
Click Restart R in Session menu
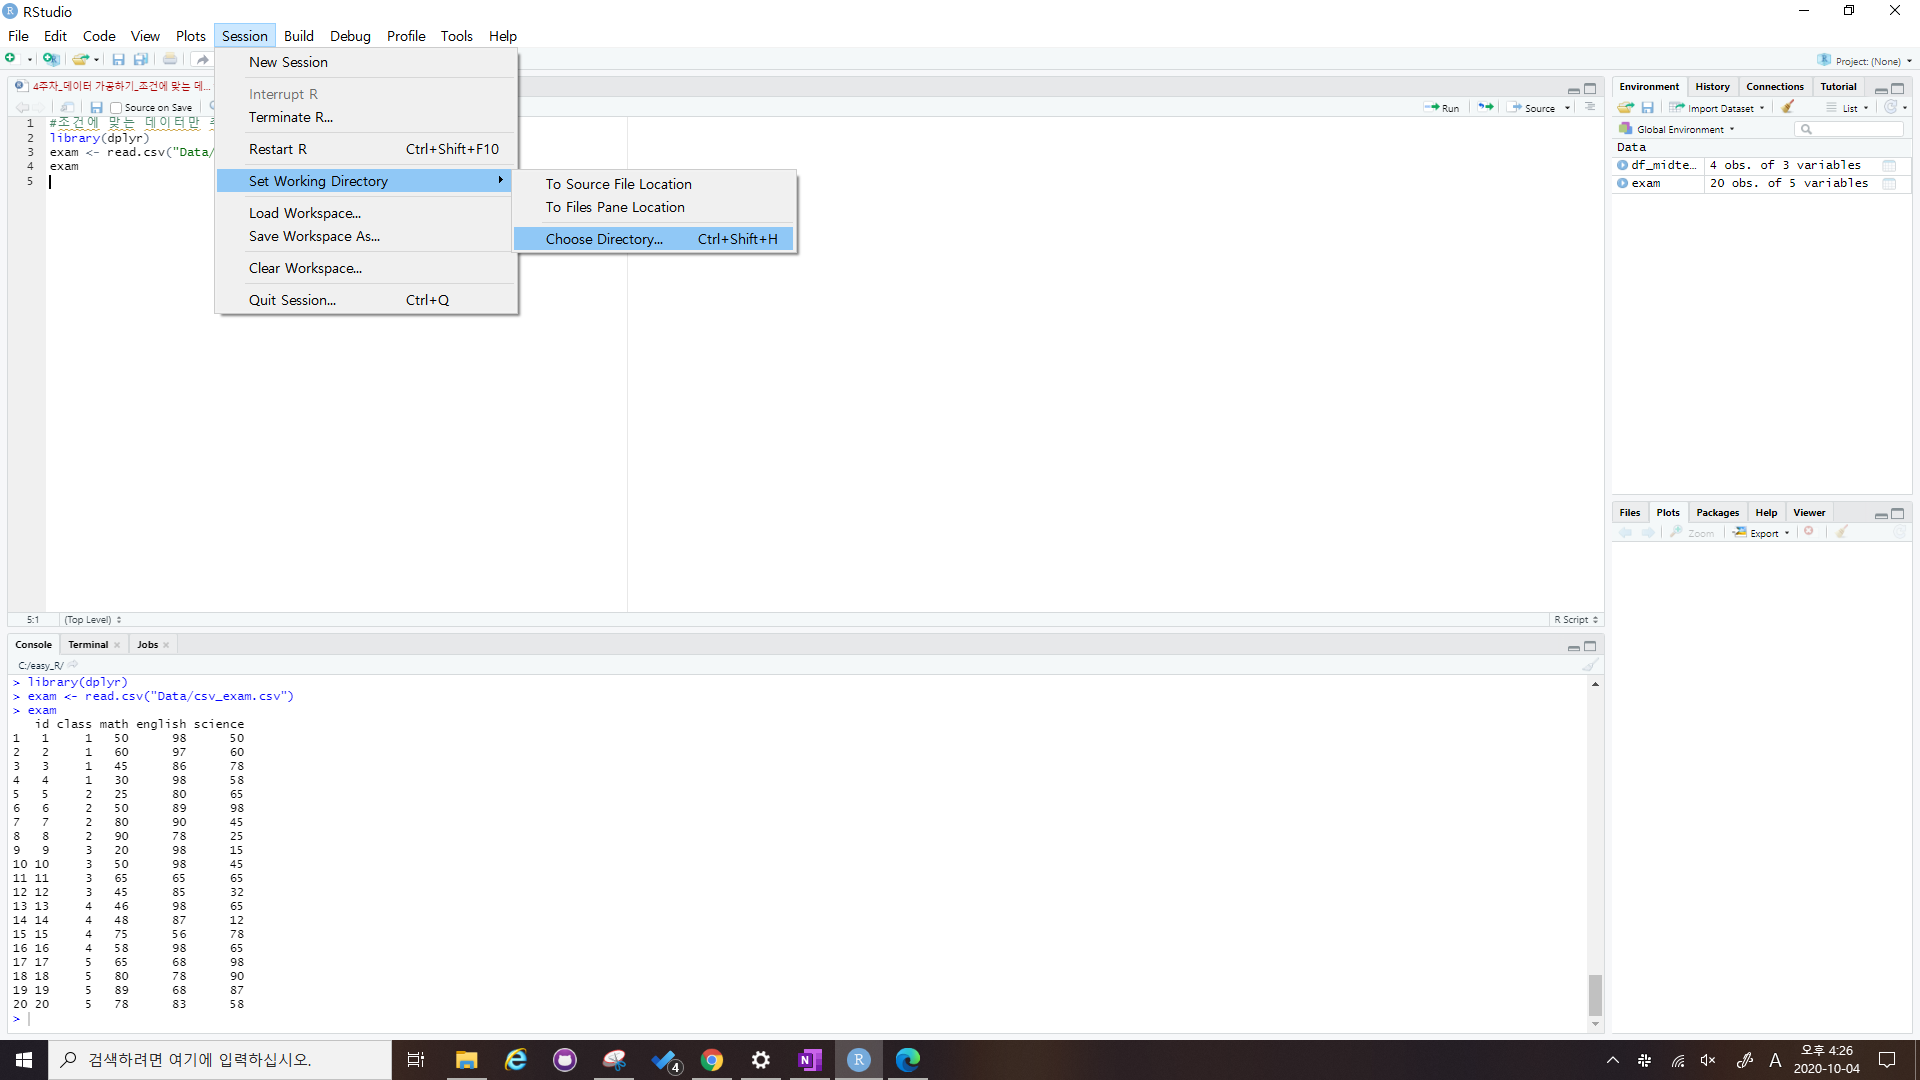coord(278,149)
